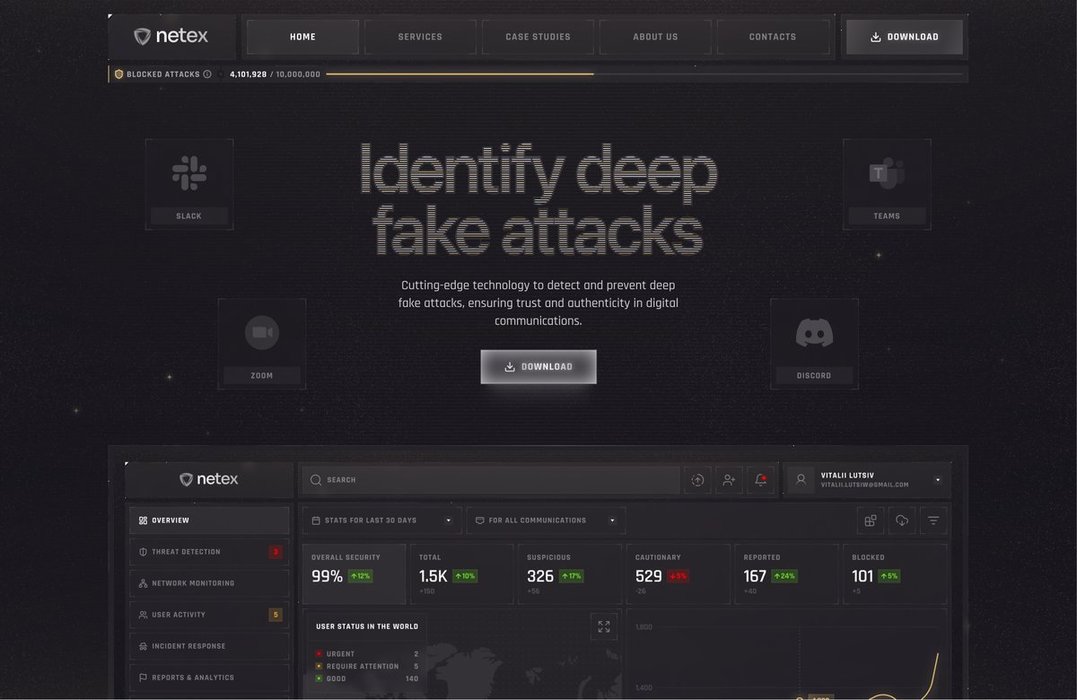1077x700 pixels.
Task: Click the add user icon
Action: pyautogui.click(x=729, y=480)
